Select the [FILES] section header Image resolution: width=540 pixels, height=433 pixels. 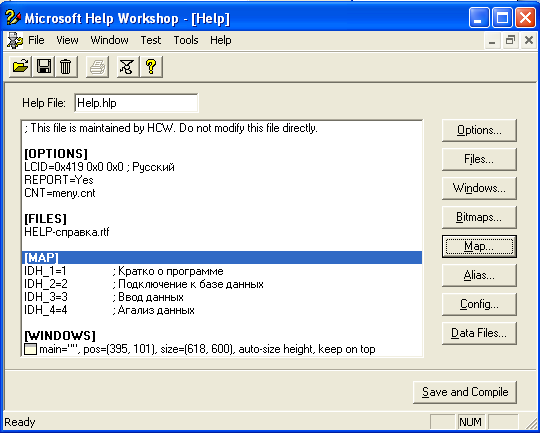point(45,219)
